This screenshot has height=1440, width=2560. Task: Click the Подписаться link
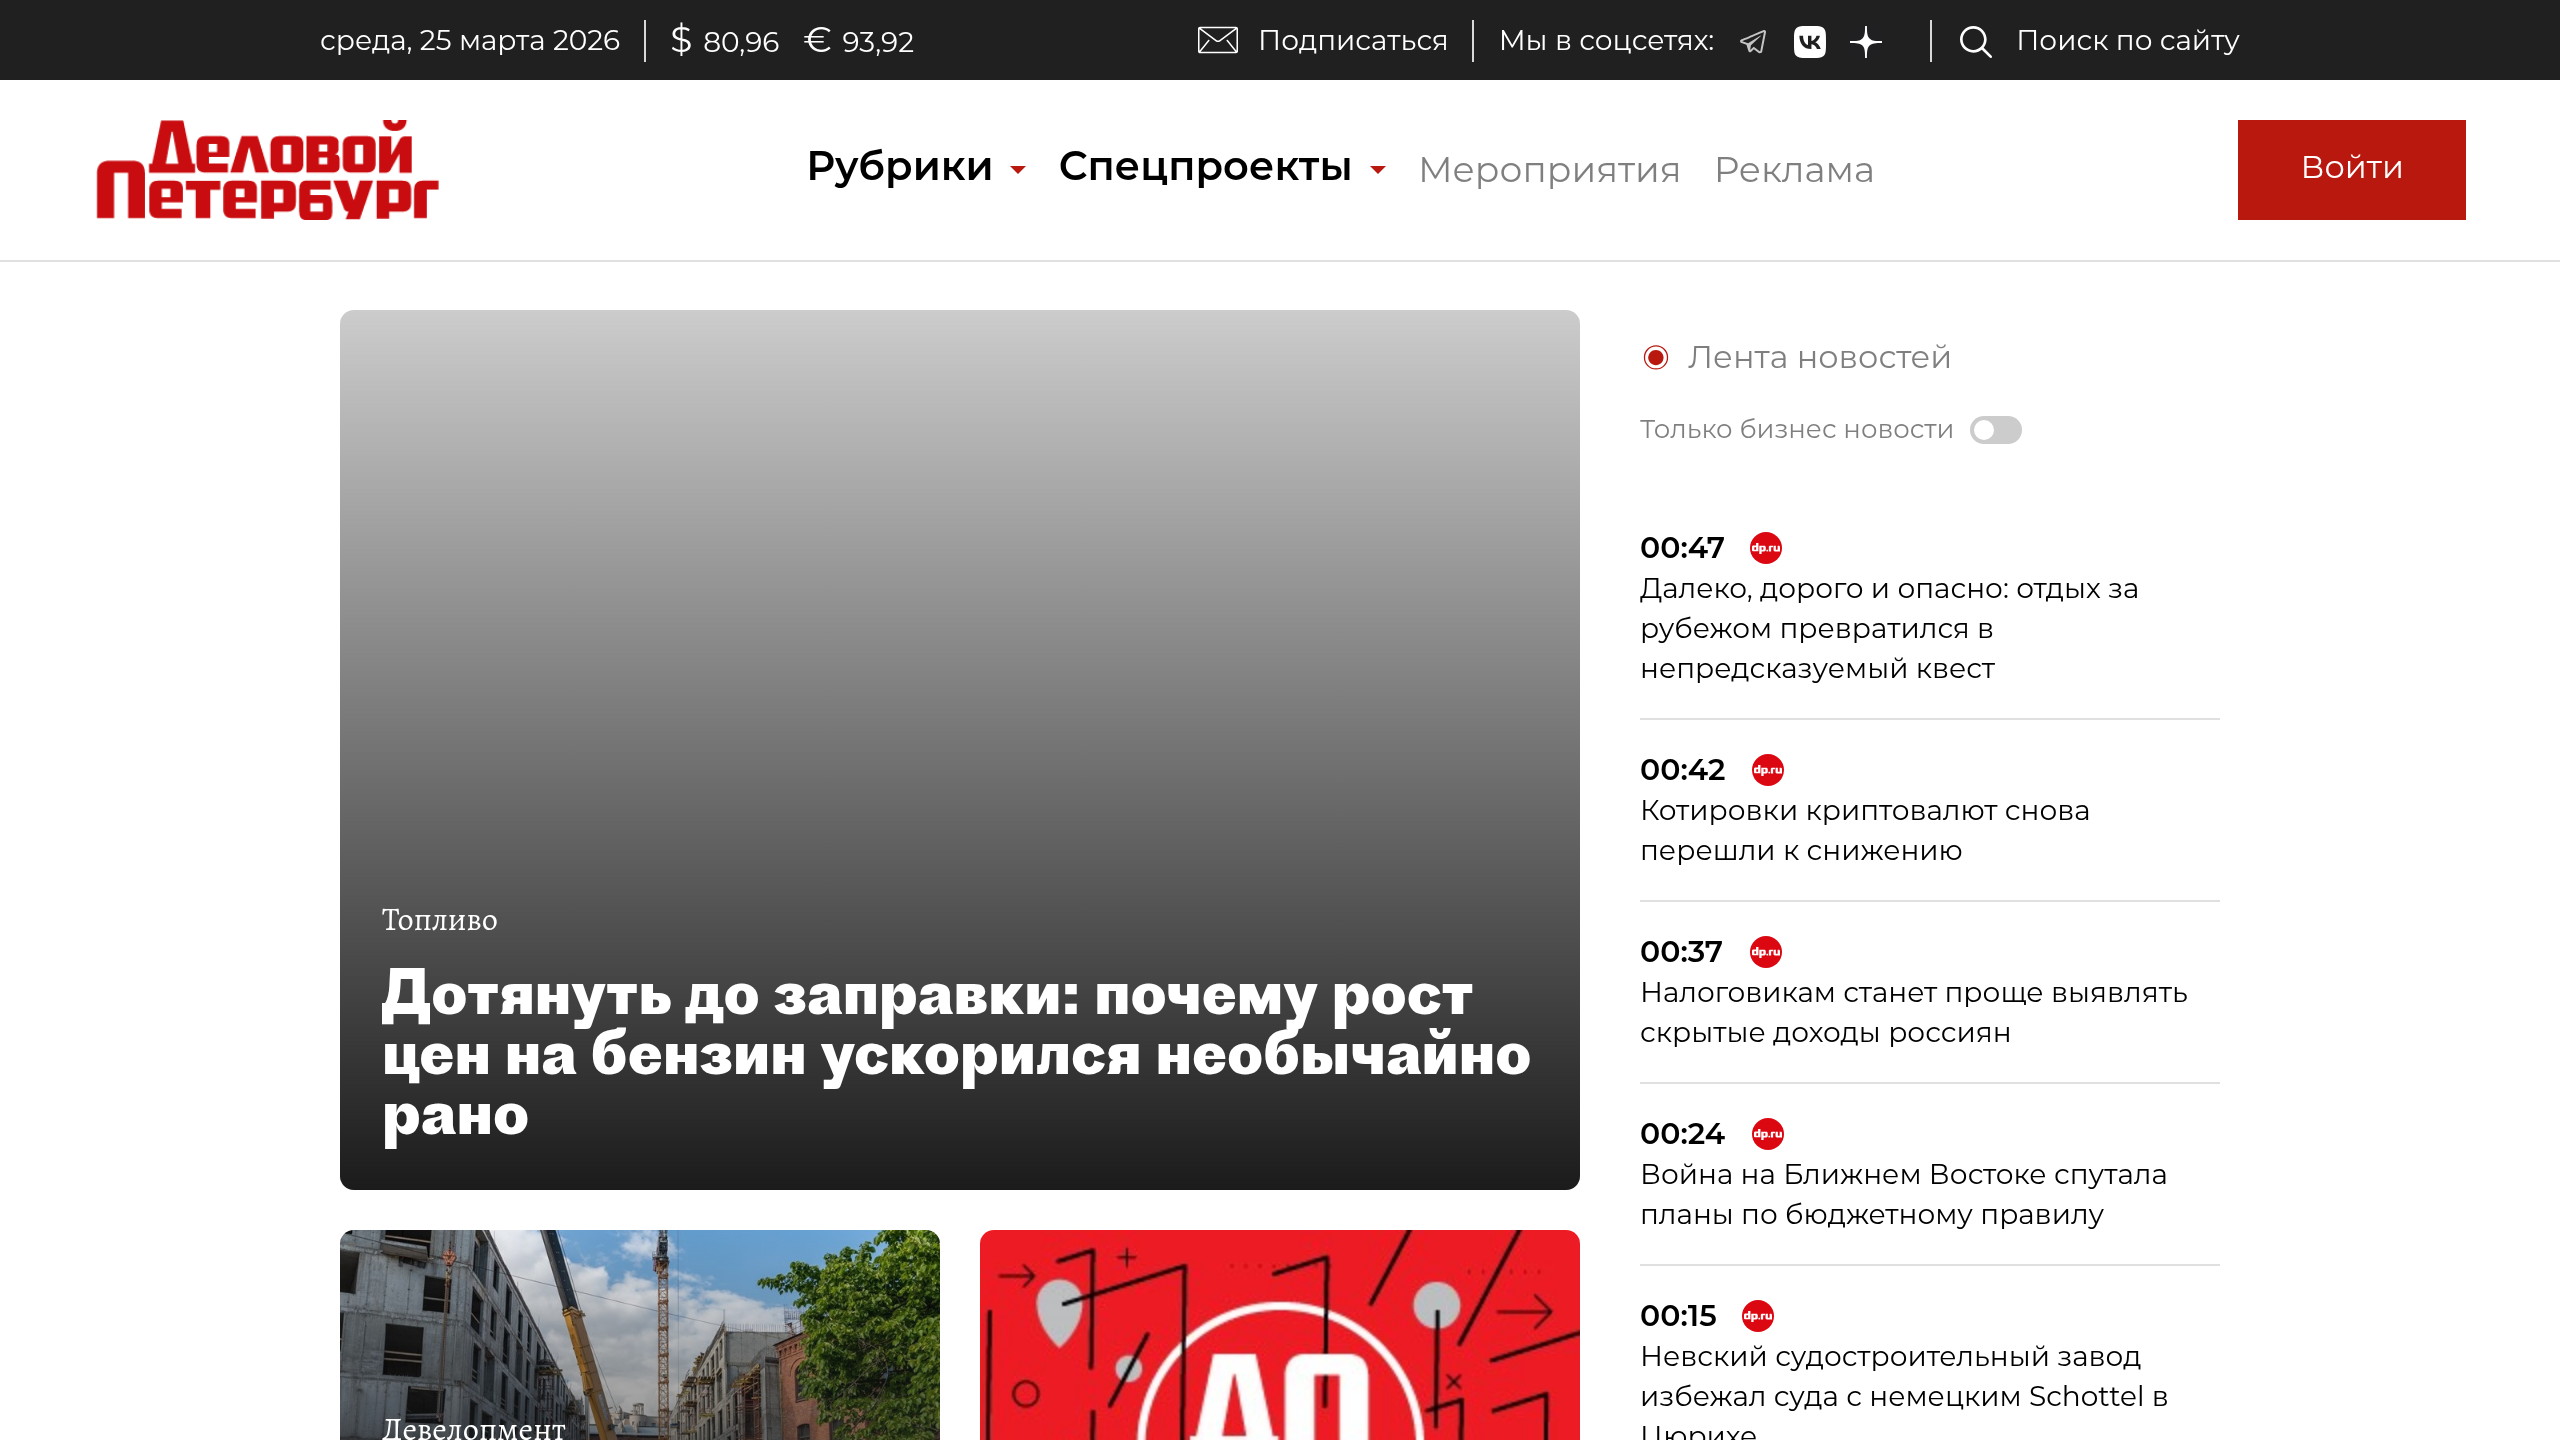1352,41
